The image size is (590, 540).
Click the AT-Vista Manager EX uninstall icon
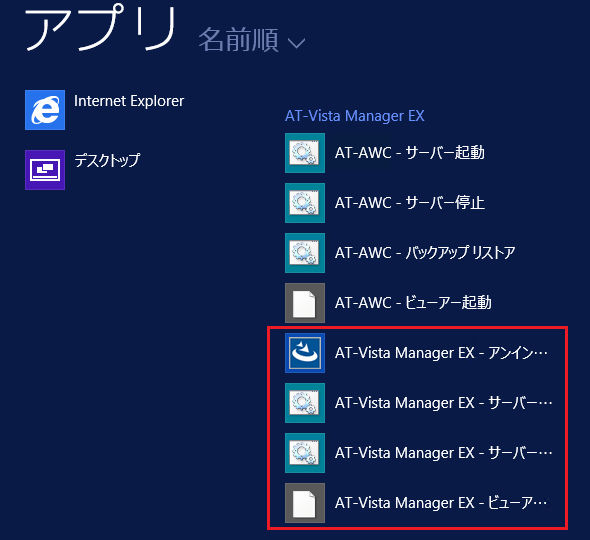(x=305, y=353)
